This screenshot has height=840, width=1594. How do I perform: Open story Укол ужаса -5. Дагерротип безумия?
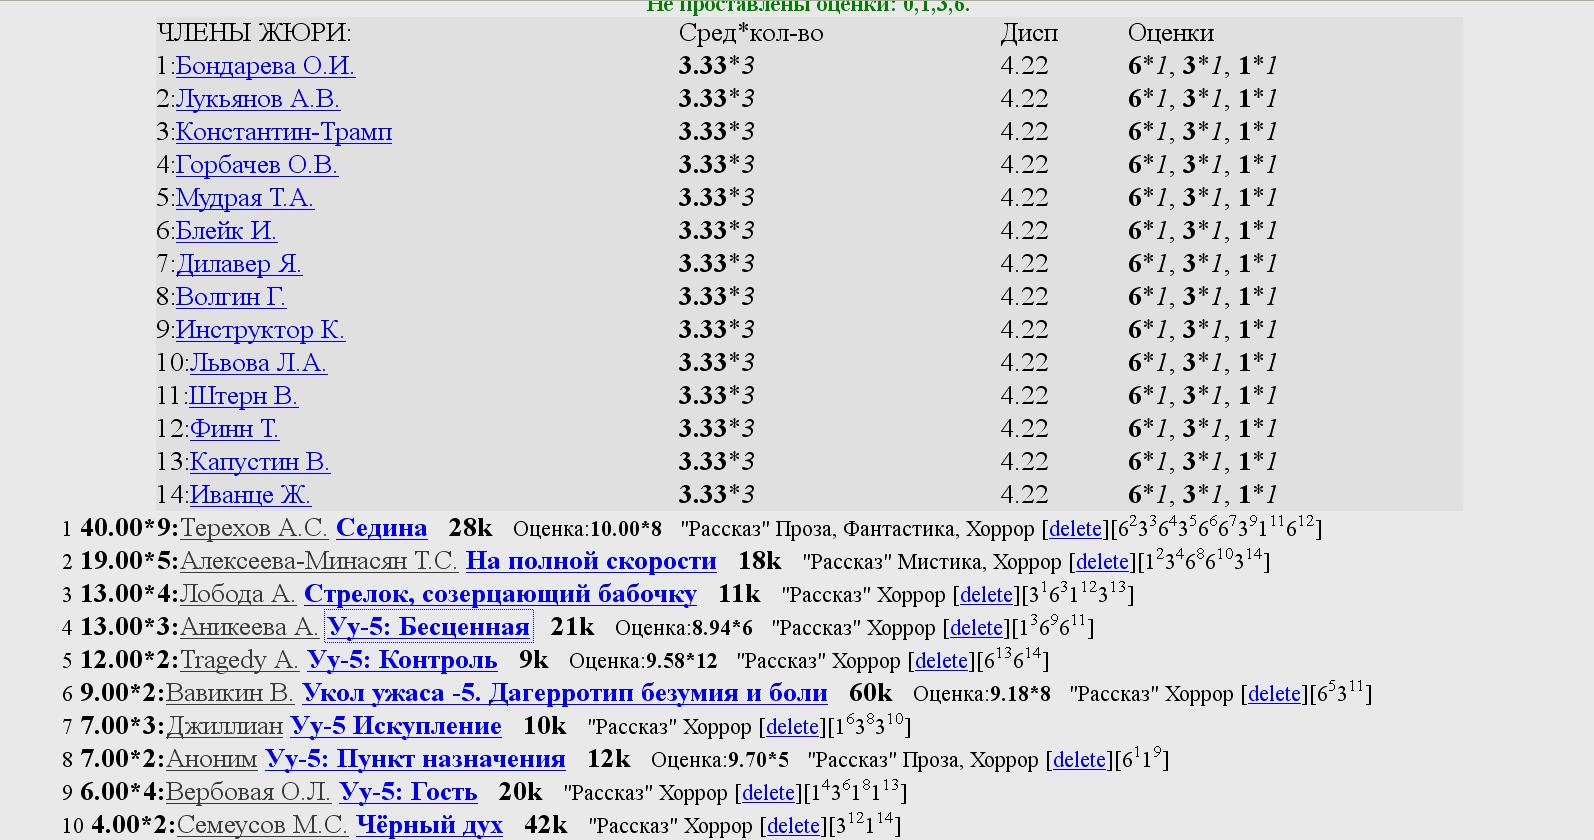(565, 693)
